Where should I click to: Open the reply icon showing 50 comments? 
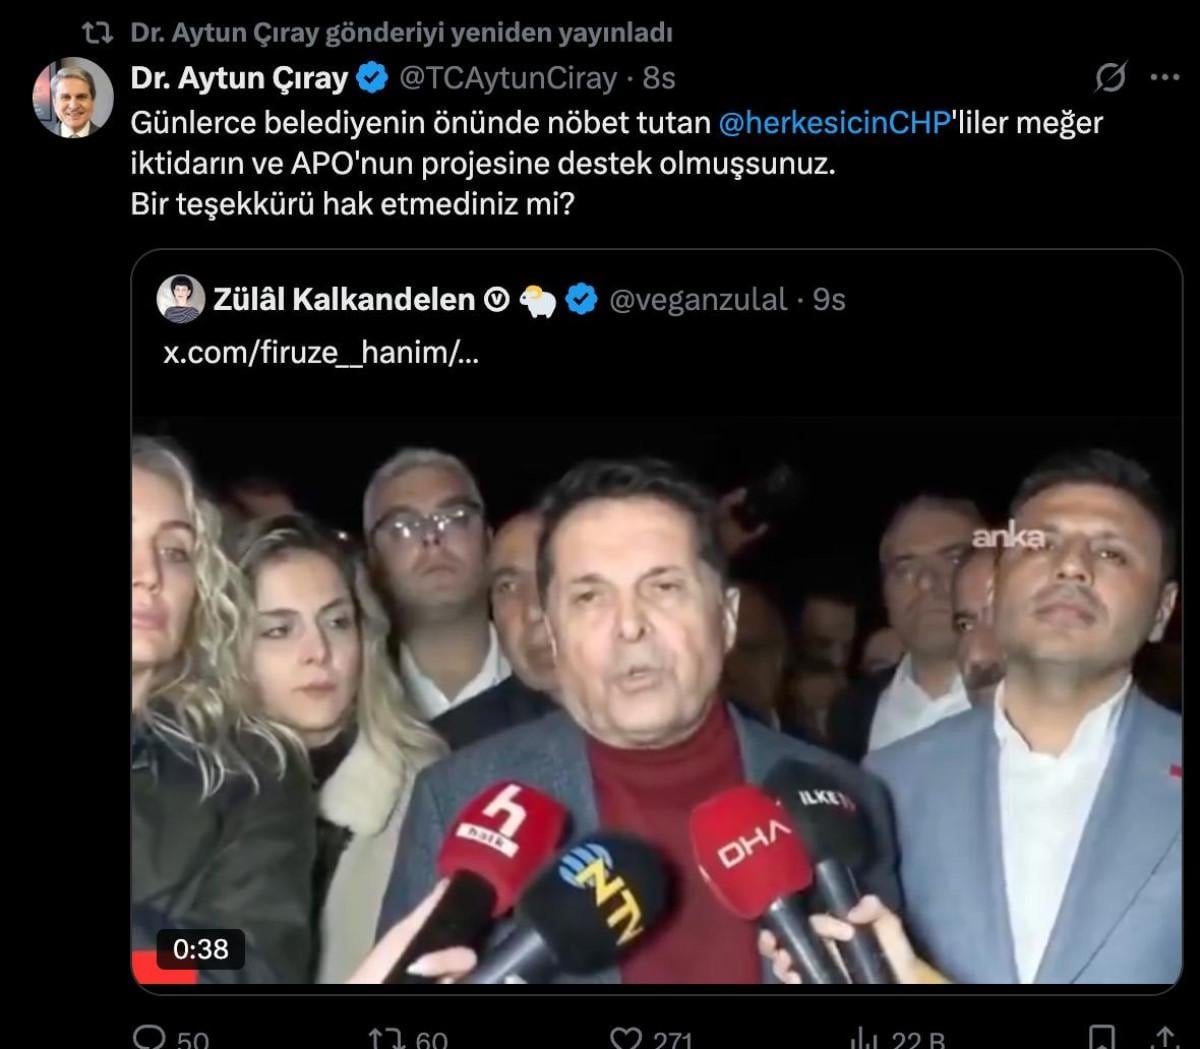pos(150,1037)
